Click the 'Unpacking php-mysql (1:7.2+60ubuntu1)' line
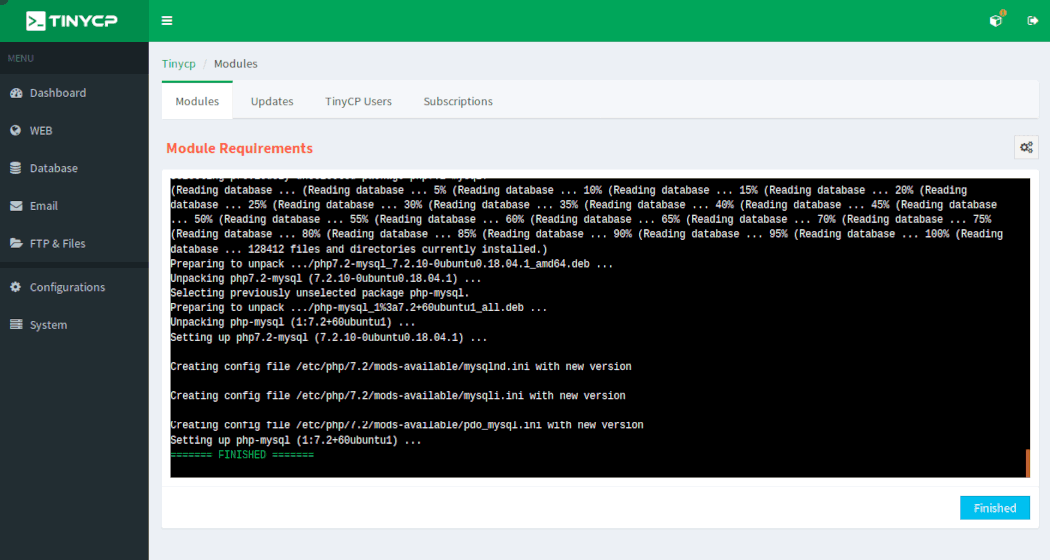Image resolution: width=1050 pixels, height=560 pixels. 293,322
